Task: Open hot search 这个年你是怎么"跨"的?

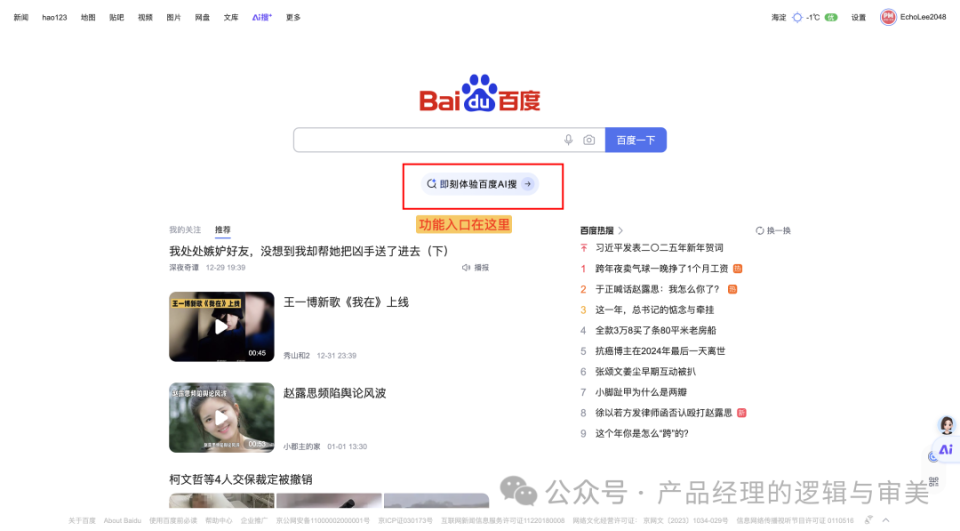Action: [642, 434]
